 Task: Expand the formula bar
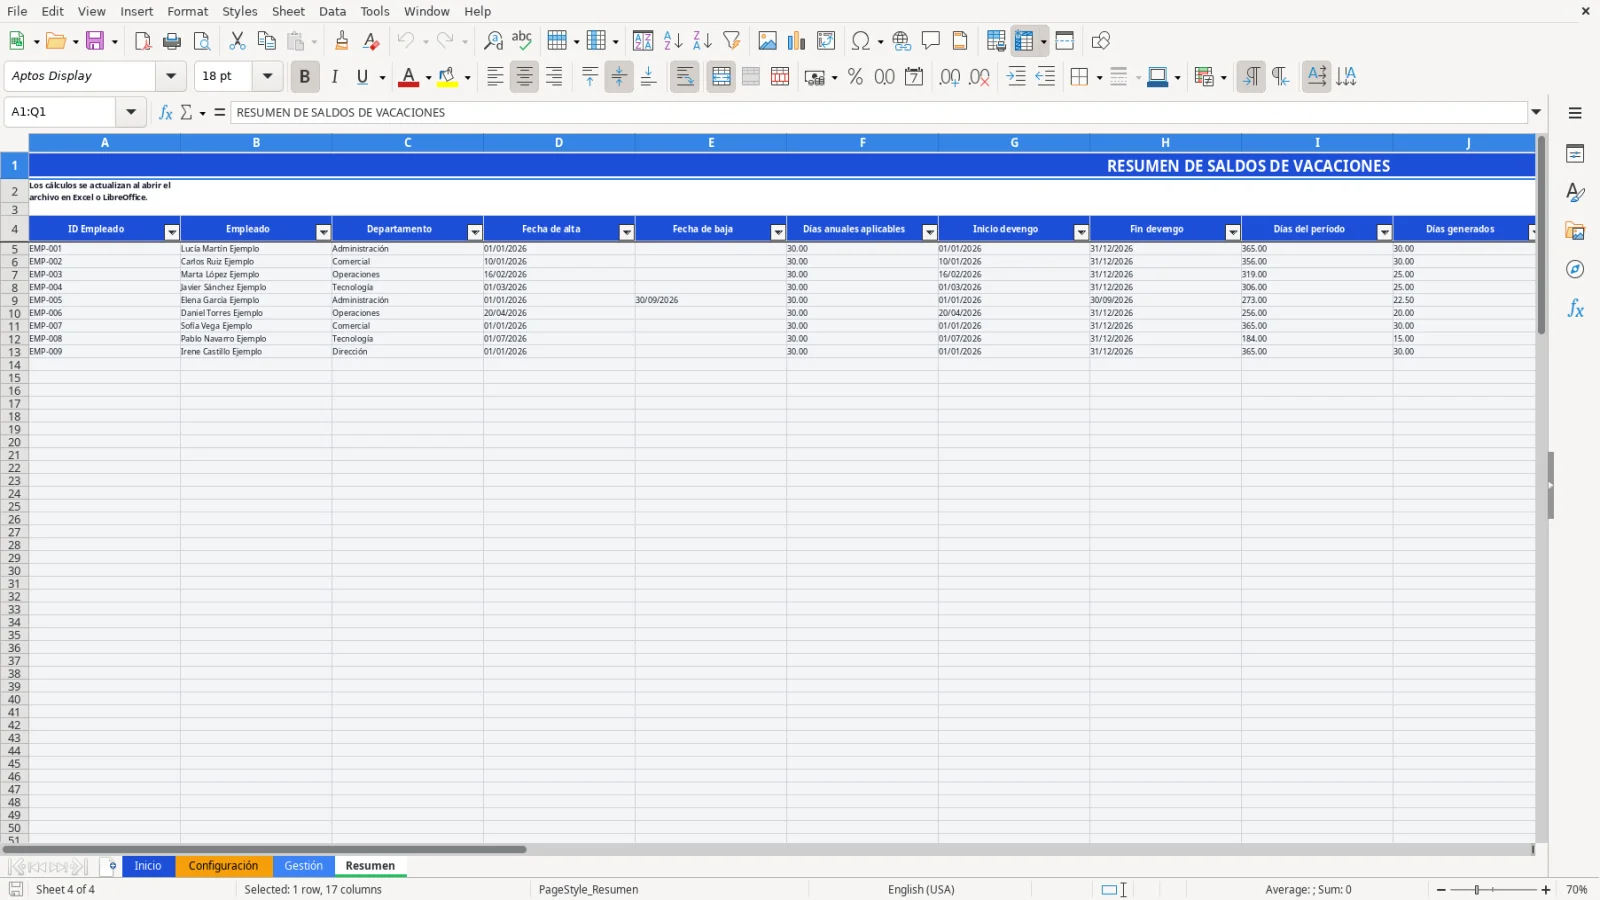click(x=1536, y=112)
